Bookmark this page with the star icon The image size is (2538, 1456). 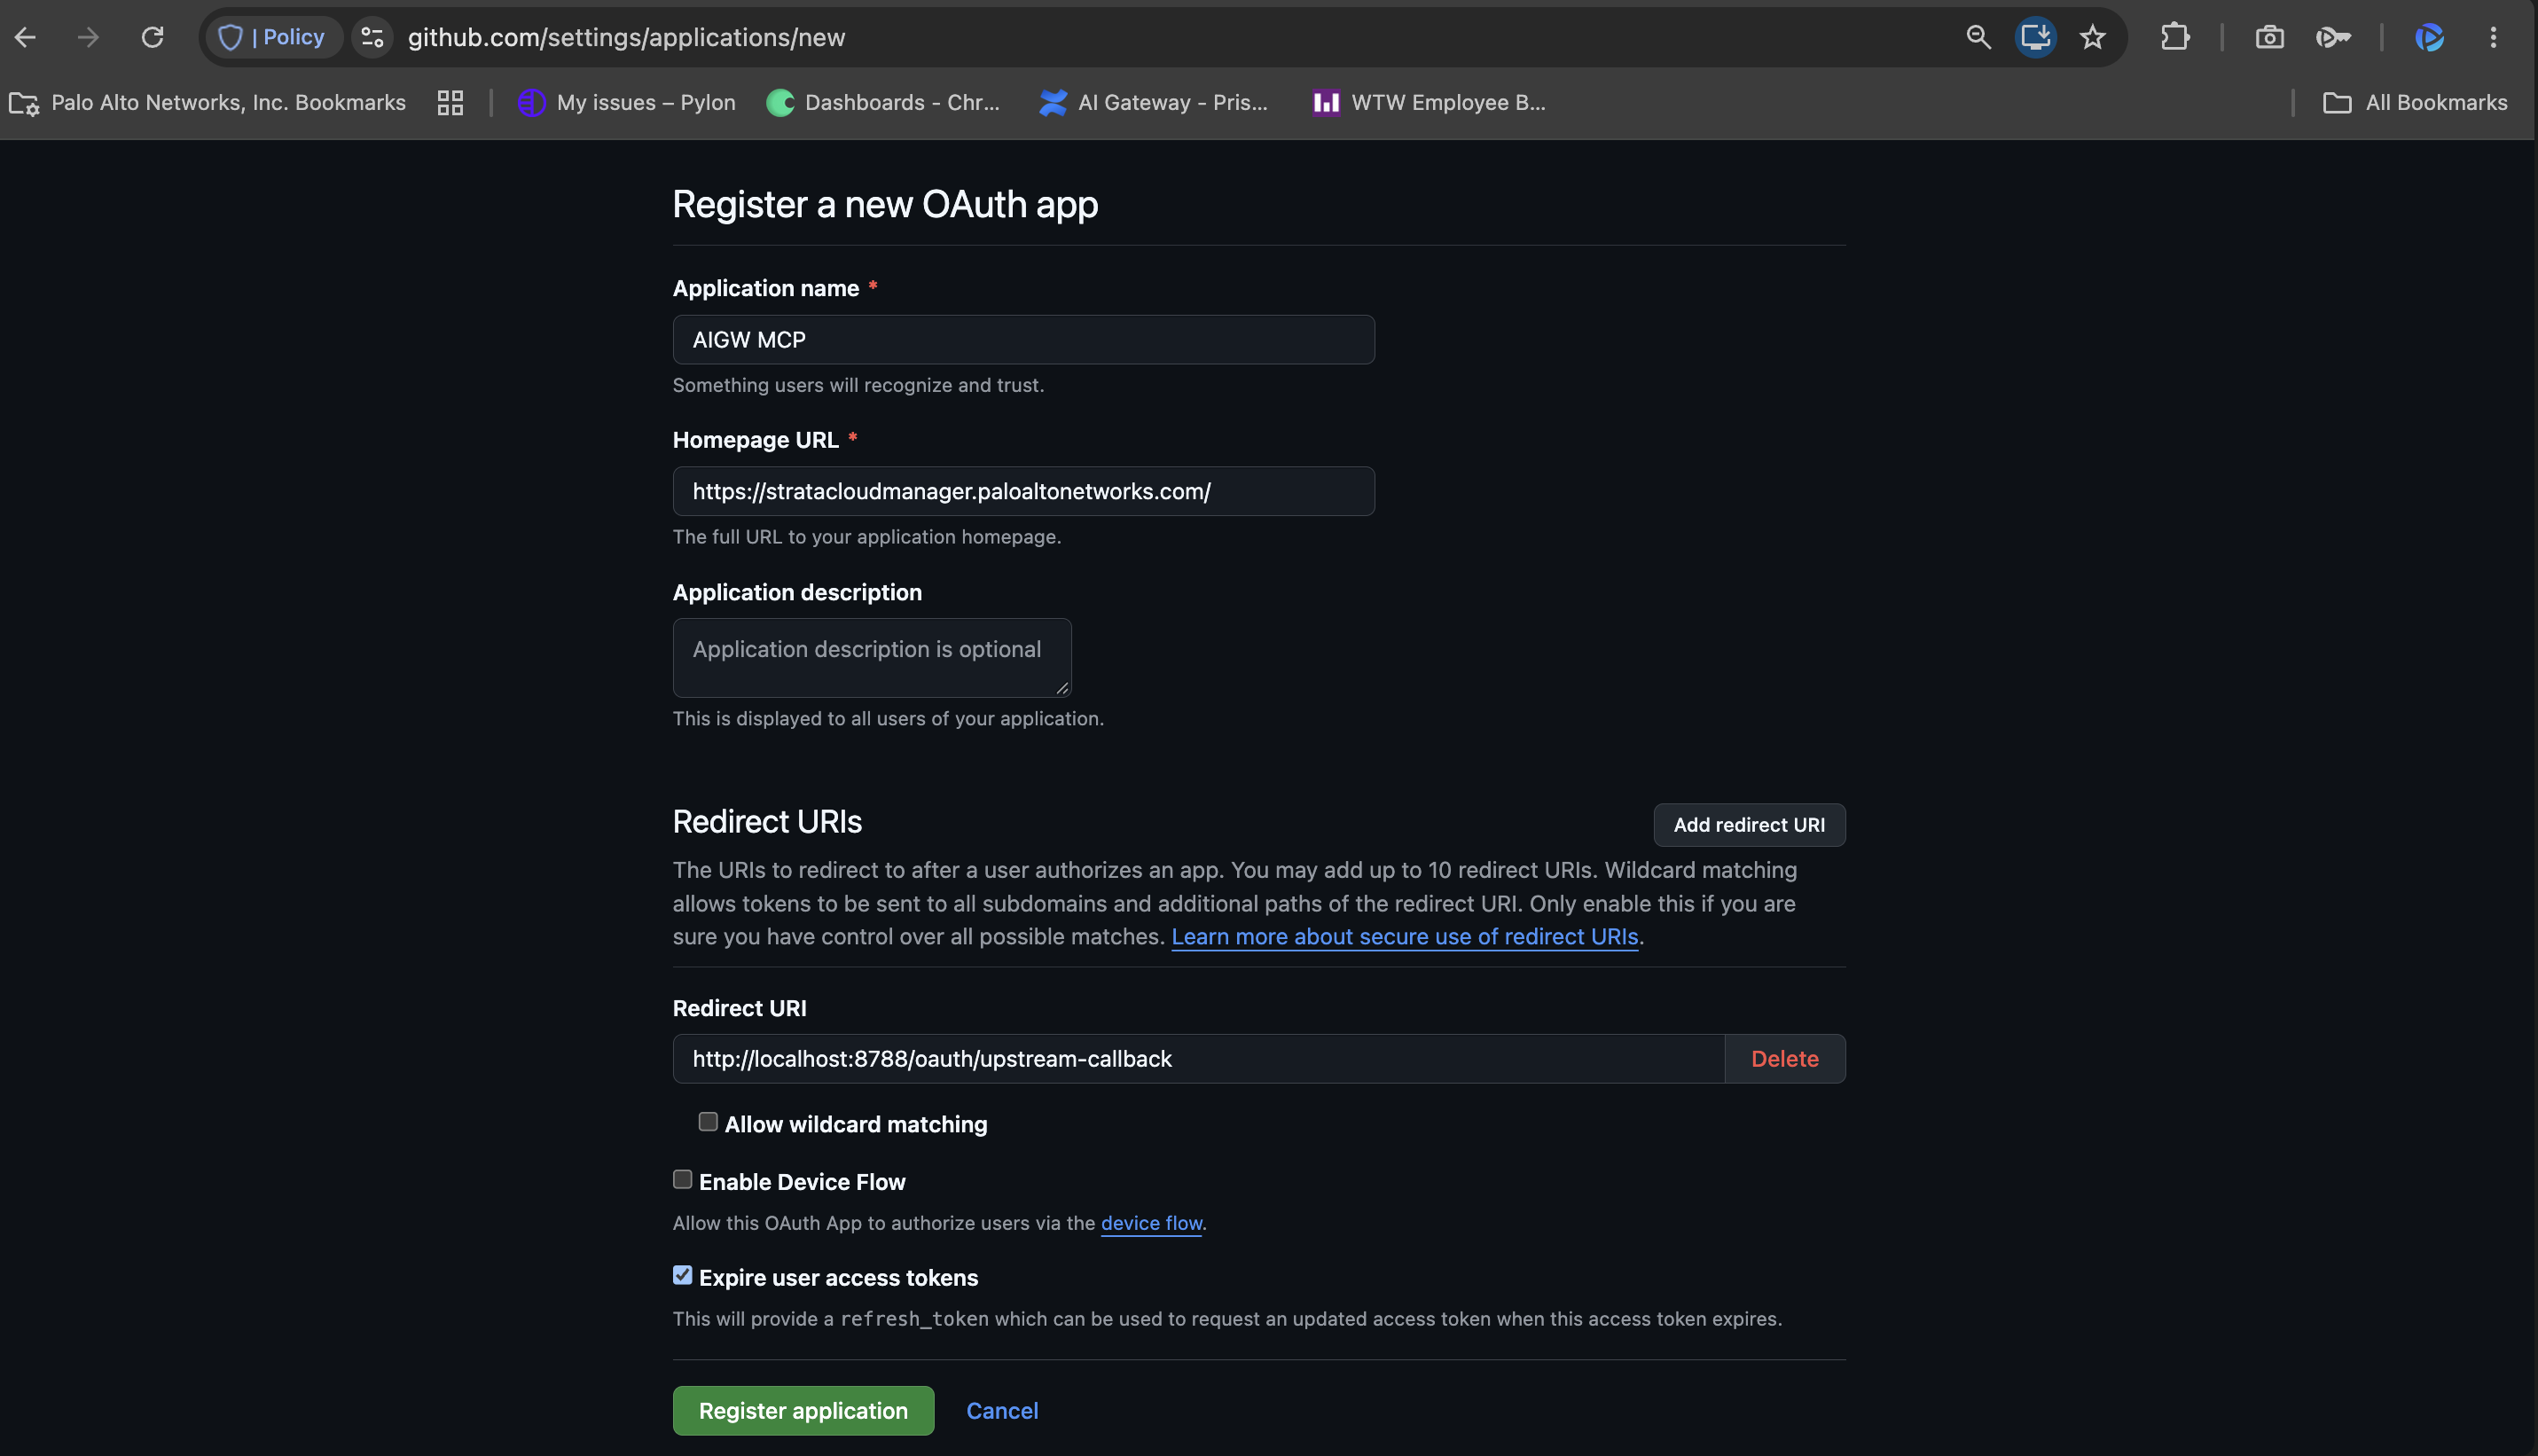point(2092,37)
